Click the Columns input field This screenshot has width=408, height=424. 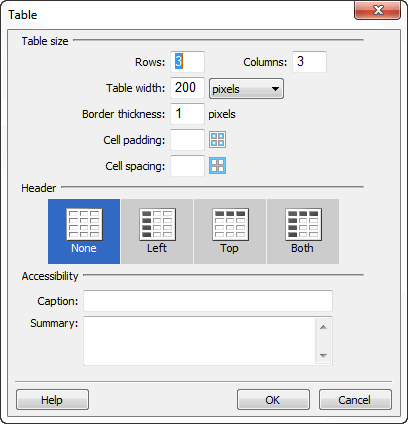click(309, 62)
